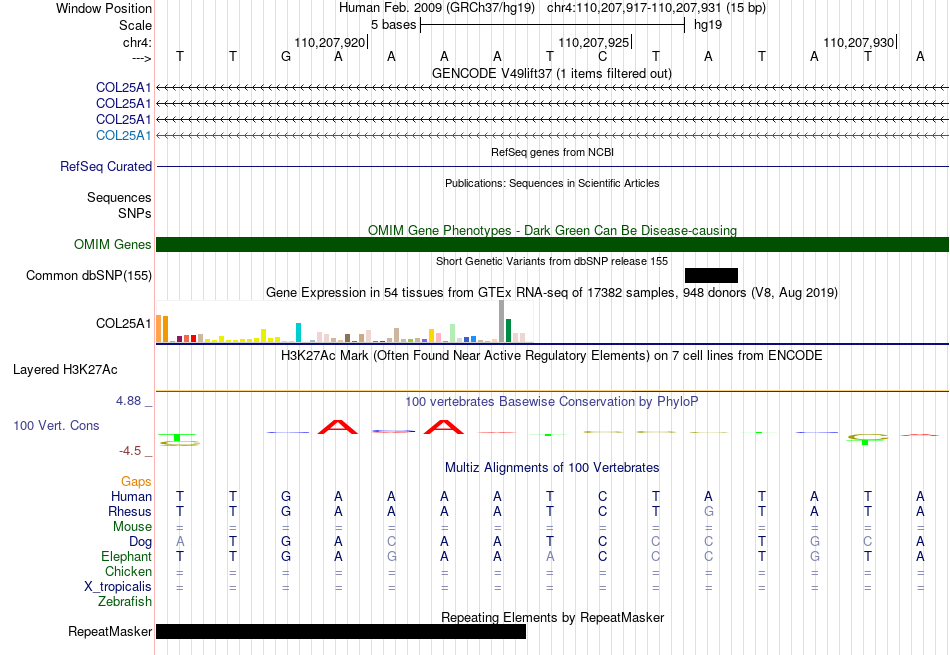This screenshot has width=950, height=655.
Task: Click the tallest gray bar in GTEx chart
Action: click(502, 321)
